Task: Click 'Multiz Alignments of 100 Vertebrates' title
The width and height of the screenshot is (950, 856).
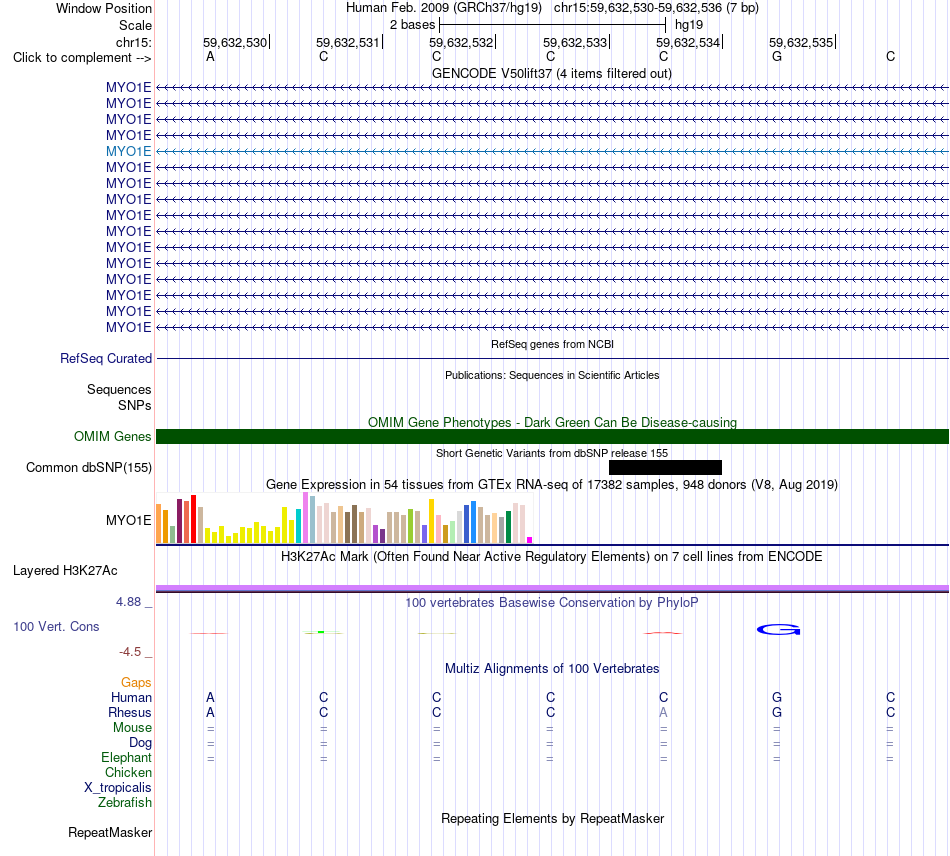Action: (x=552, y=669)
